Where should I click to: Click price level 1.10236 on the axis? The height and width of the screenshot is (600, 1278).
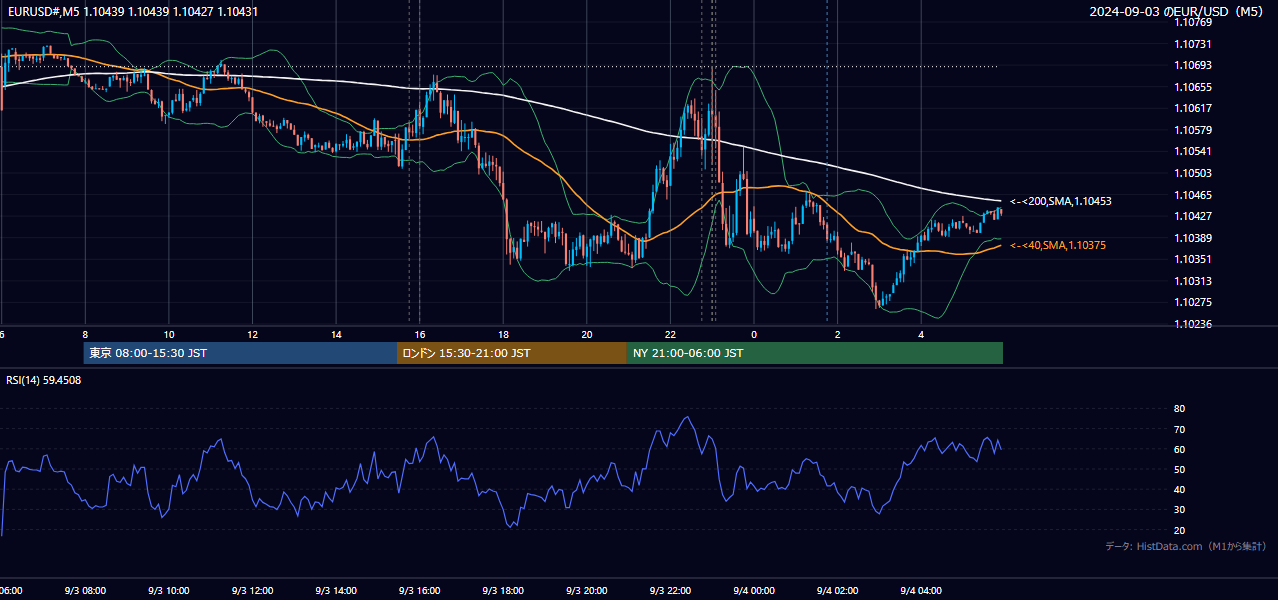(1193, 324)
